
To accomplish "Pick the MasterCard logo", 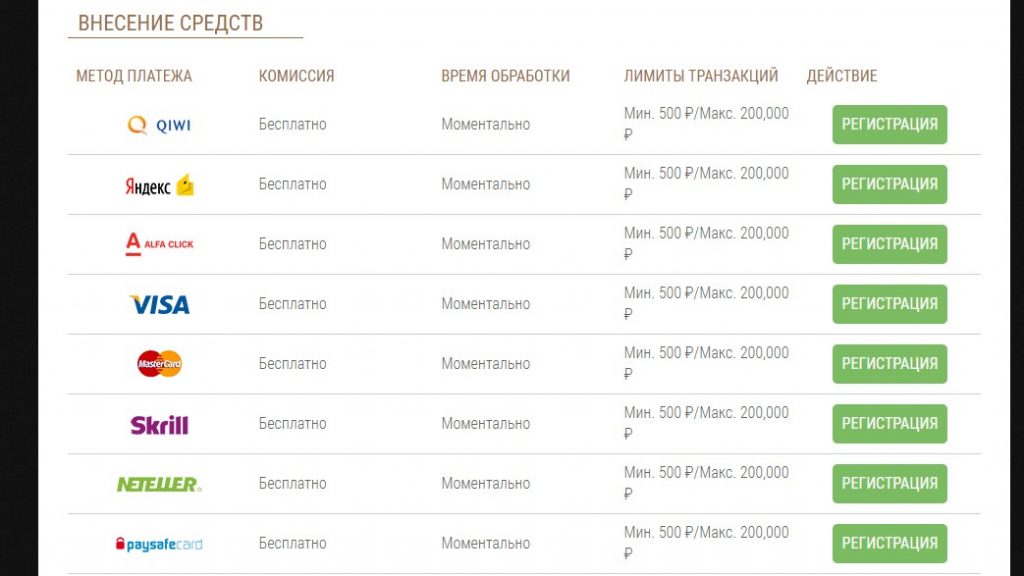I will [159, 364].
